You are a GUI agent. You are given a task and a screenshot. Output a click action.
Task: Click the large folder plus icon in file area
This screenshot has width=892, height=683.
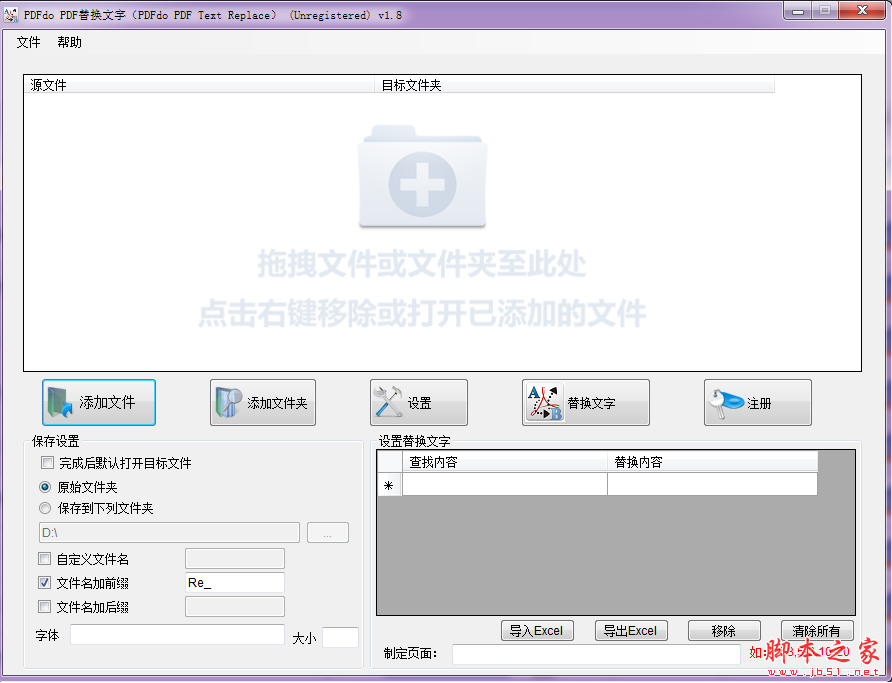pyautogui.click(x=422, y=177)
